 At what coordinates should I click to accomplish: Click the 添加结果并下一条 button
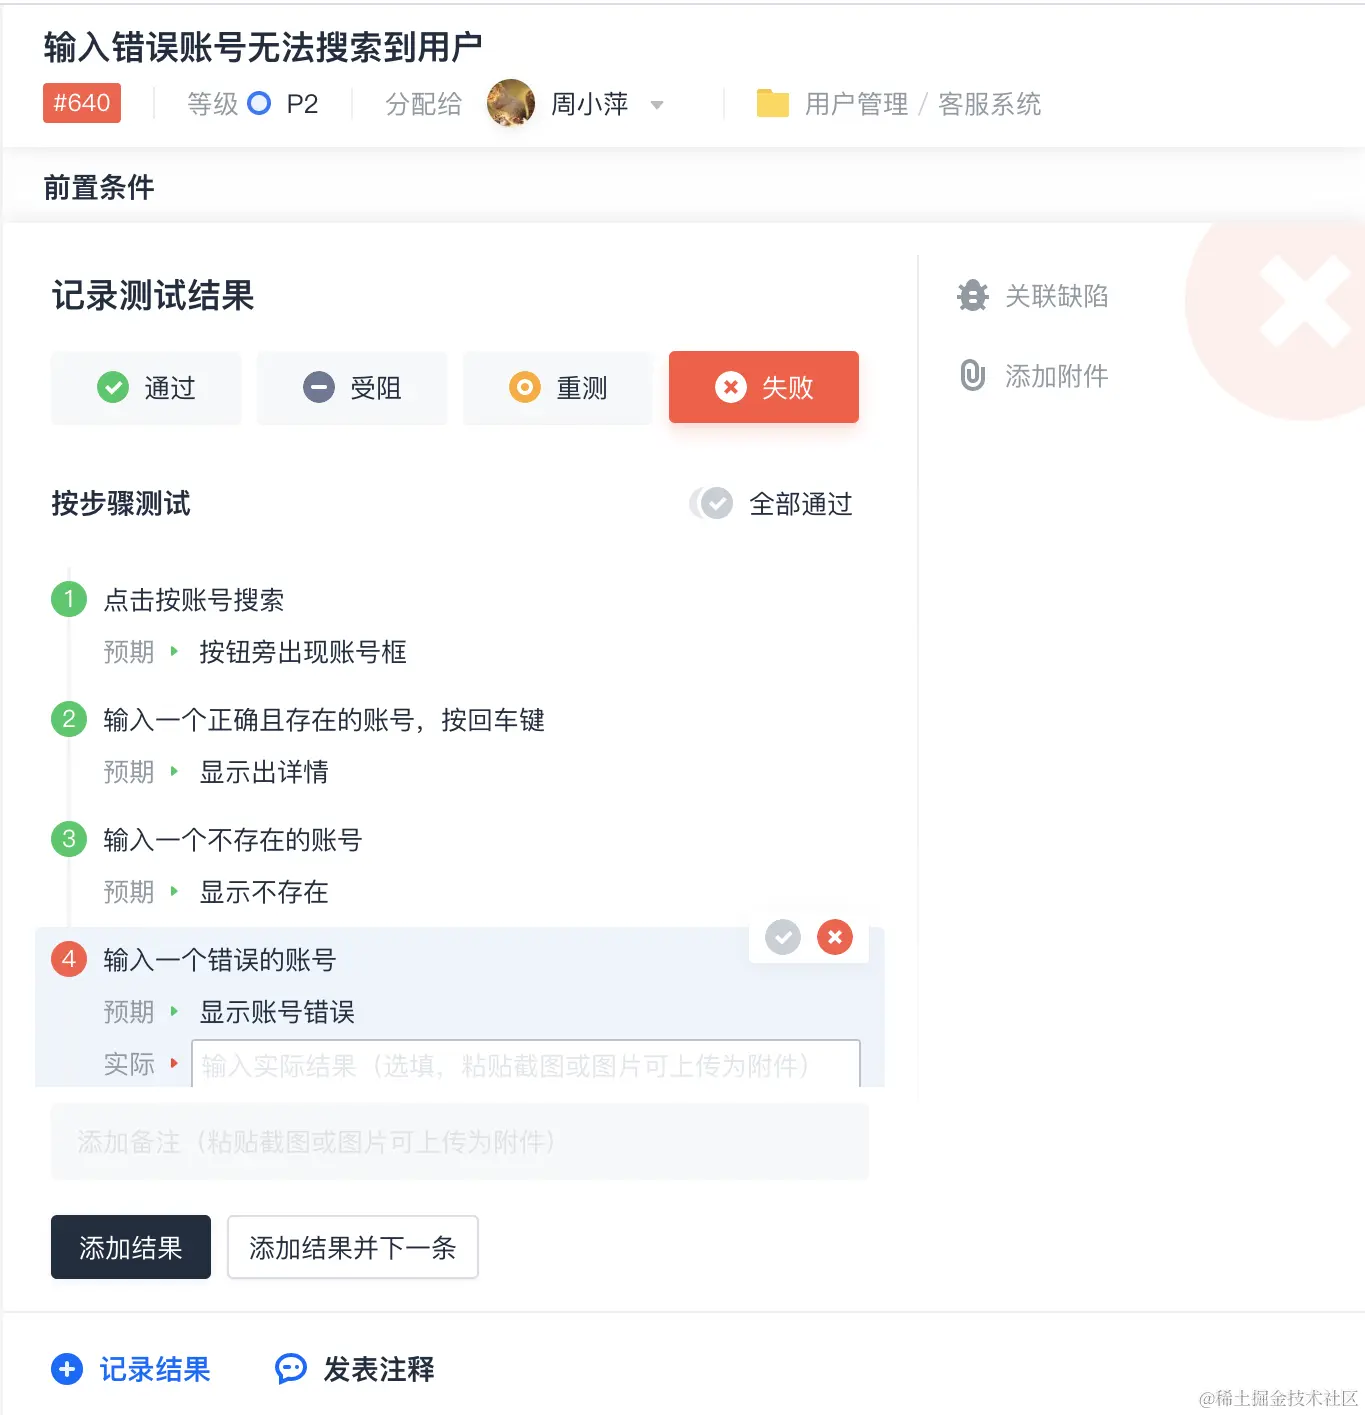pyautogui.click(x=352, y=1247)
